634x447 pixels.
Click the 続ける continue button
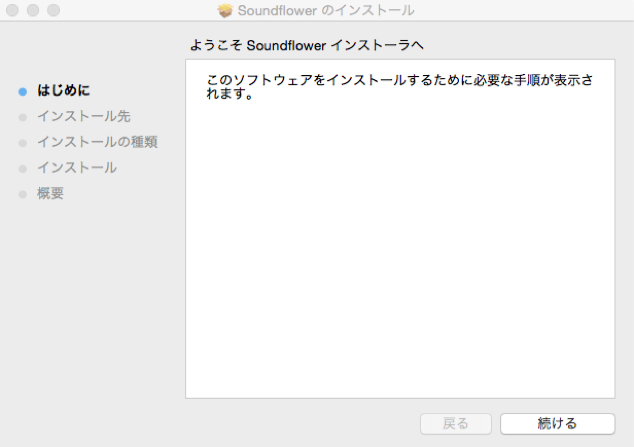point(558,424)
